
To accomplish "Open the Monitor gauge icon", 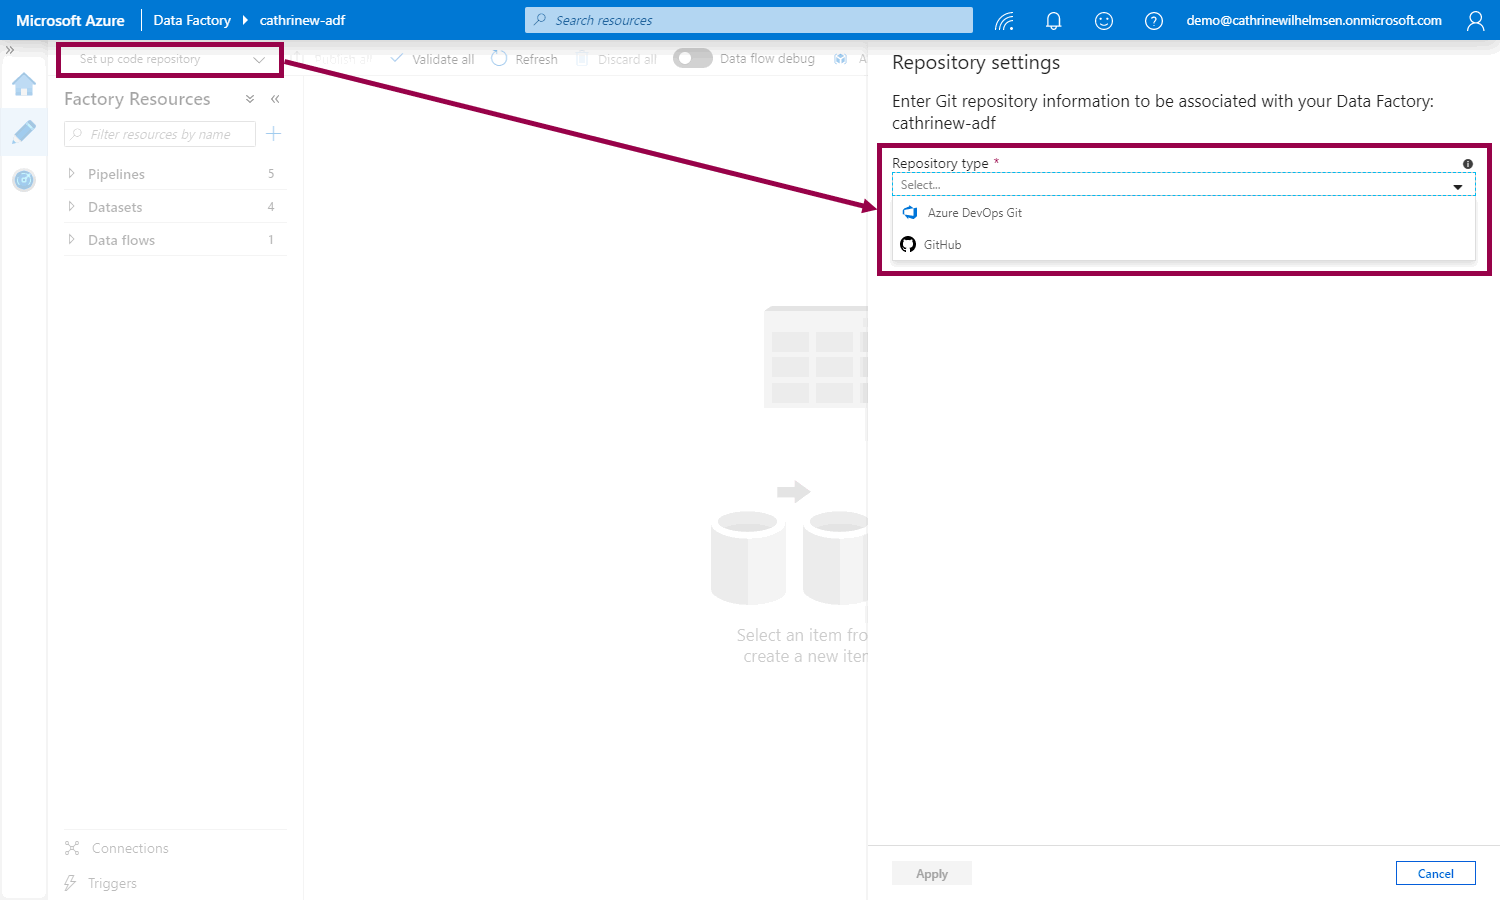I will point(24,180).
